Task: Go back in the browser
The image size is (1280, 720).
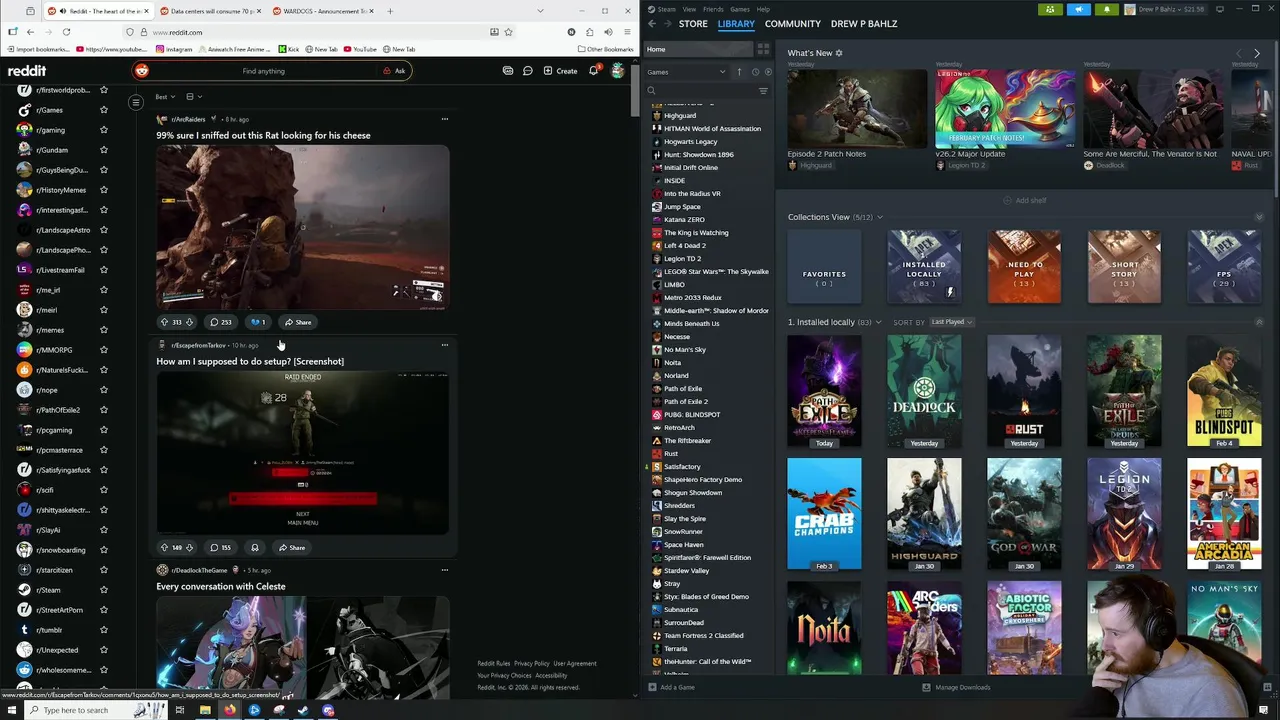Action: click(30, 32)
